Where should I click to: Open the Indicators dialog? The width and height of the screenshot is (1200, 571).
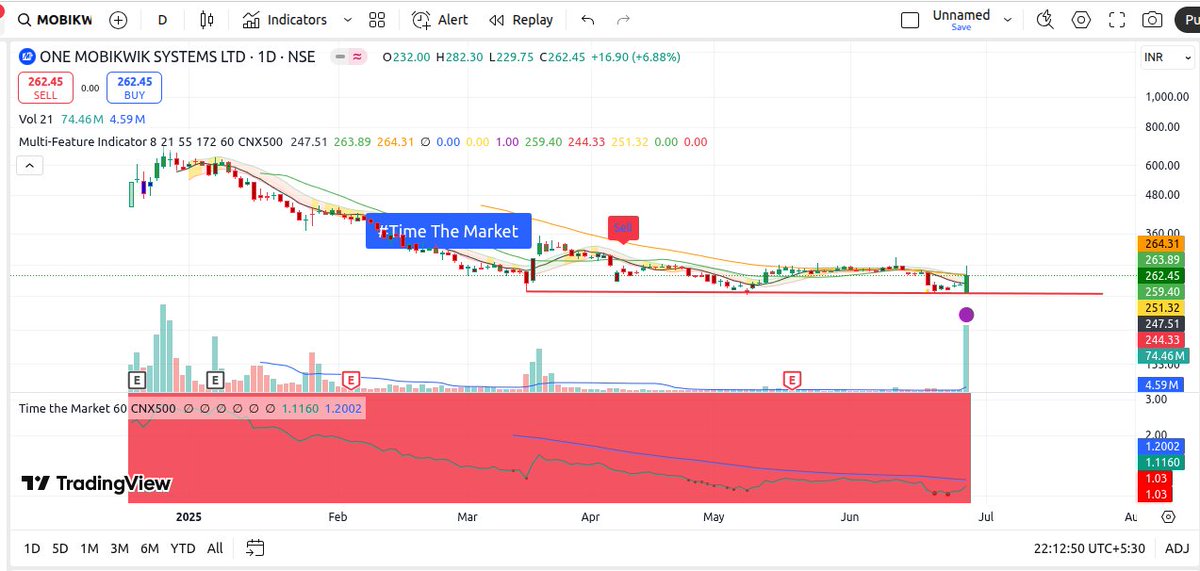pos(285,20)
